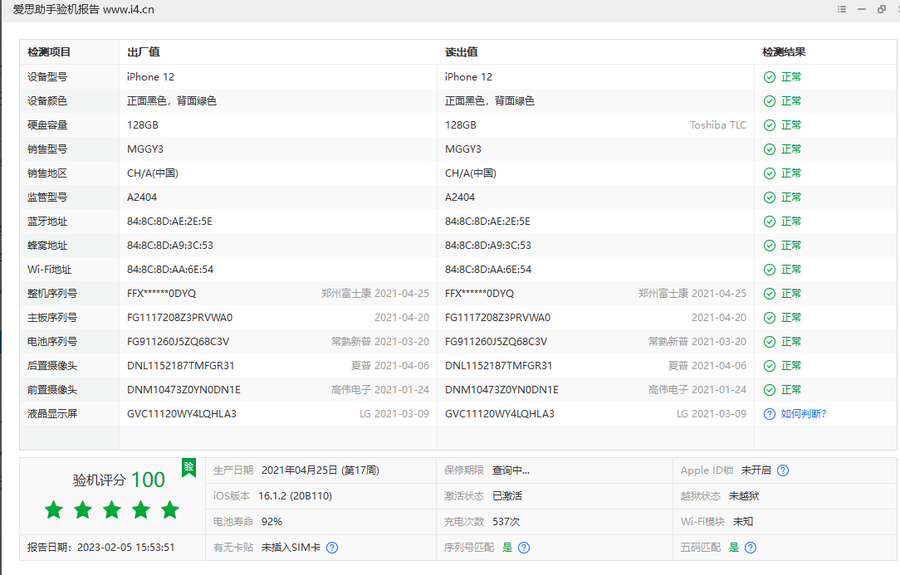
Task: Select factory mainboard serial FG1117208Z3PRVWA0
Action: pos(180,318)
